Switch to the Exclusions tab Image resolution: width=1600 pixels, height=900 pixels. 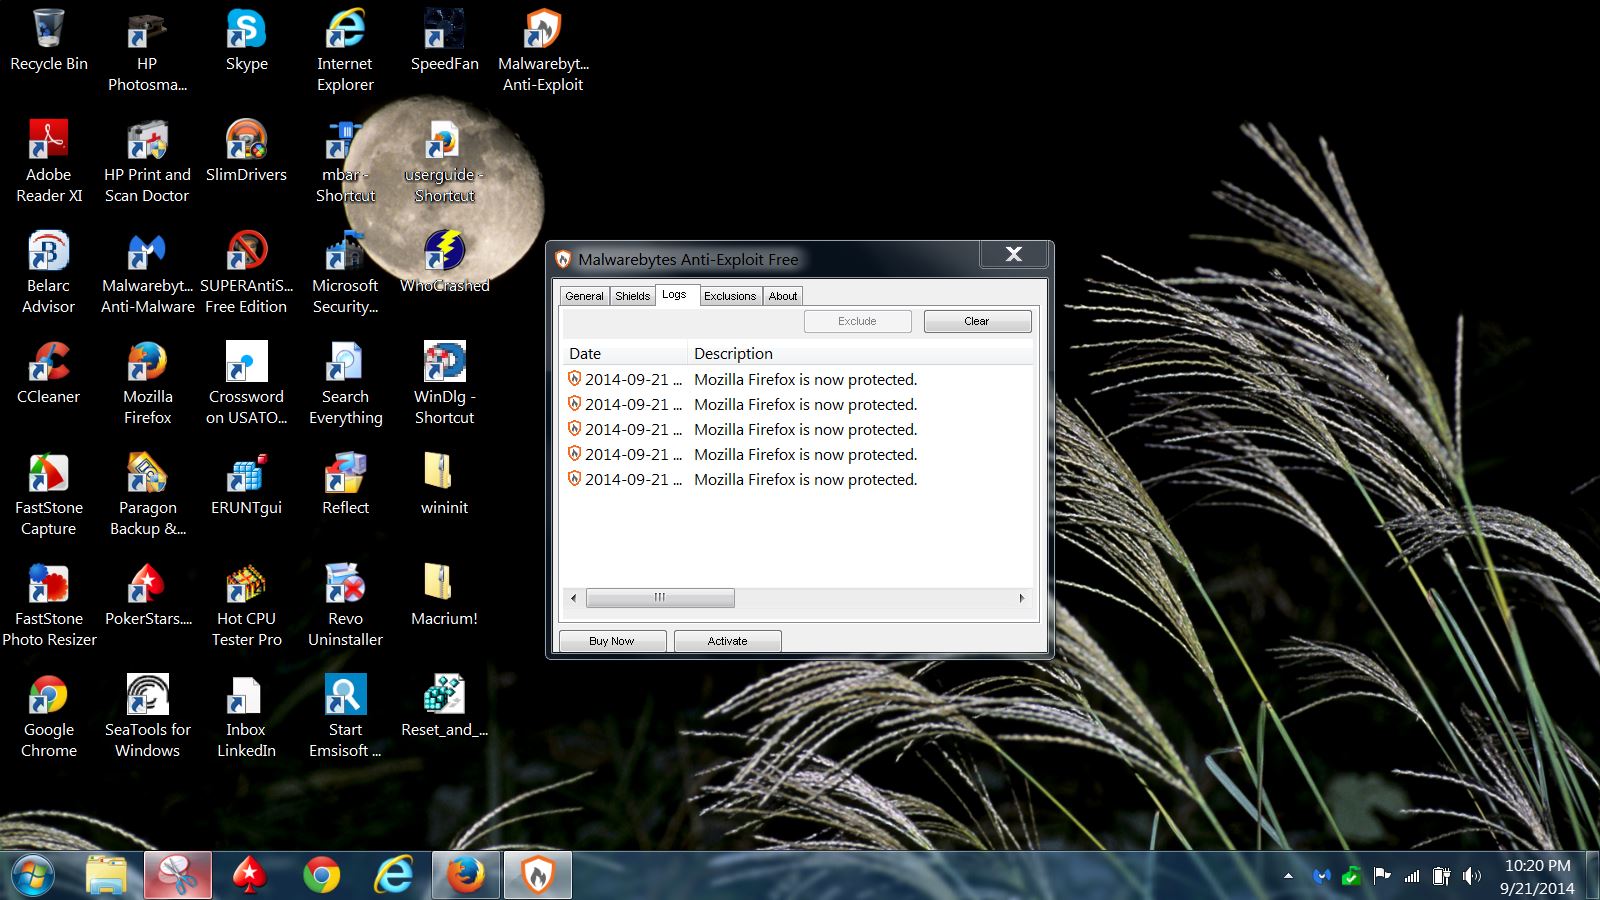729,296
